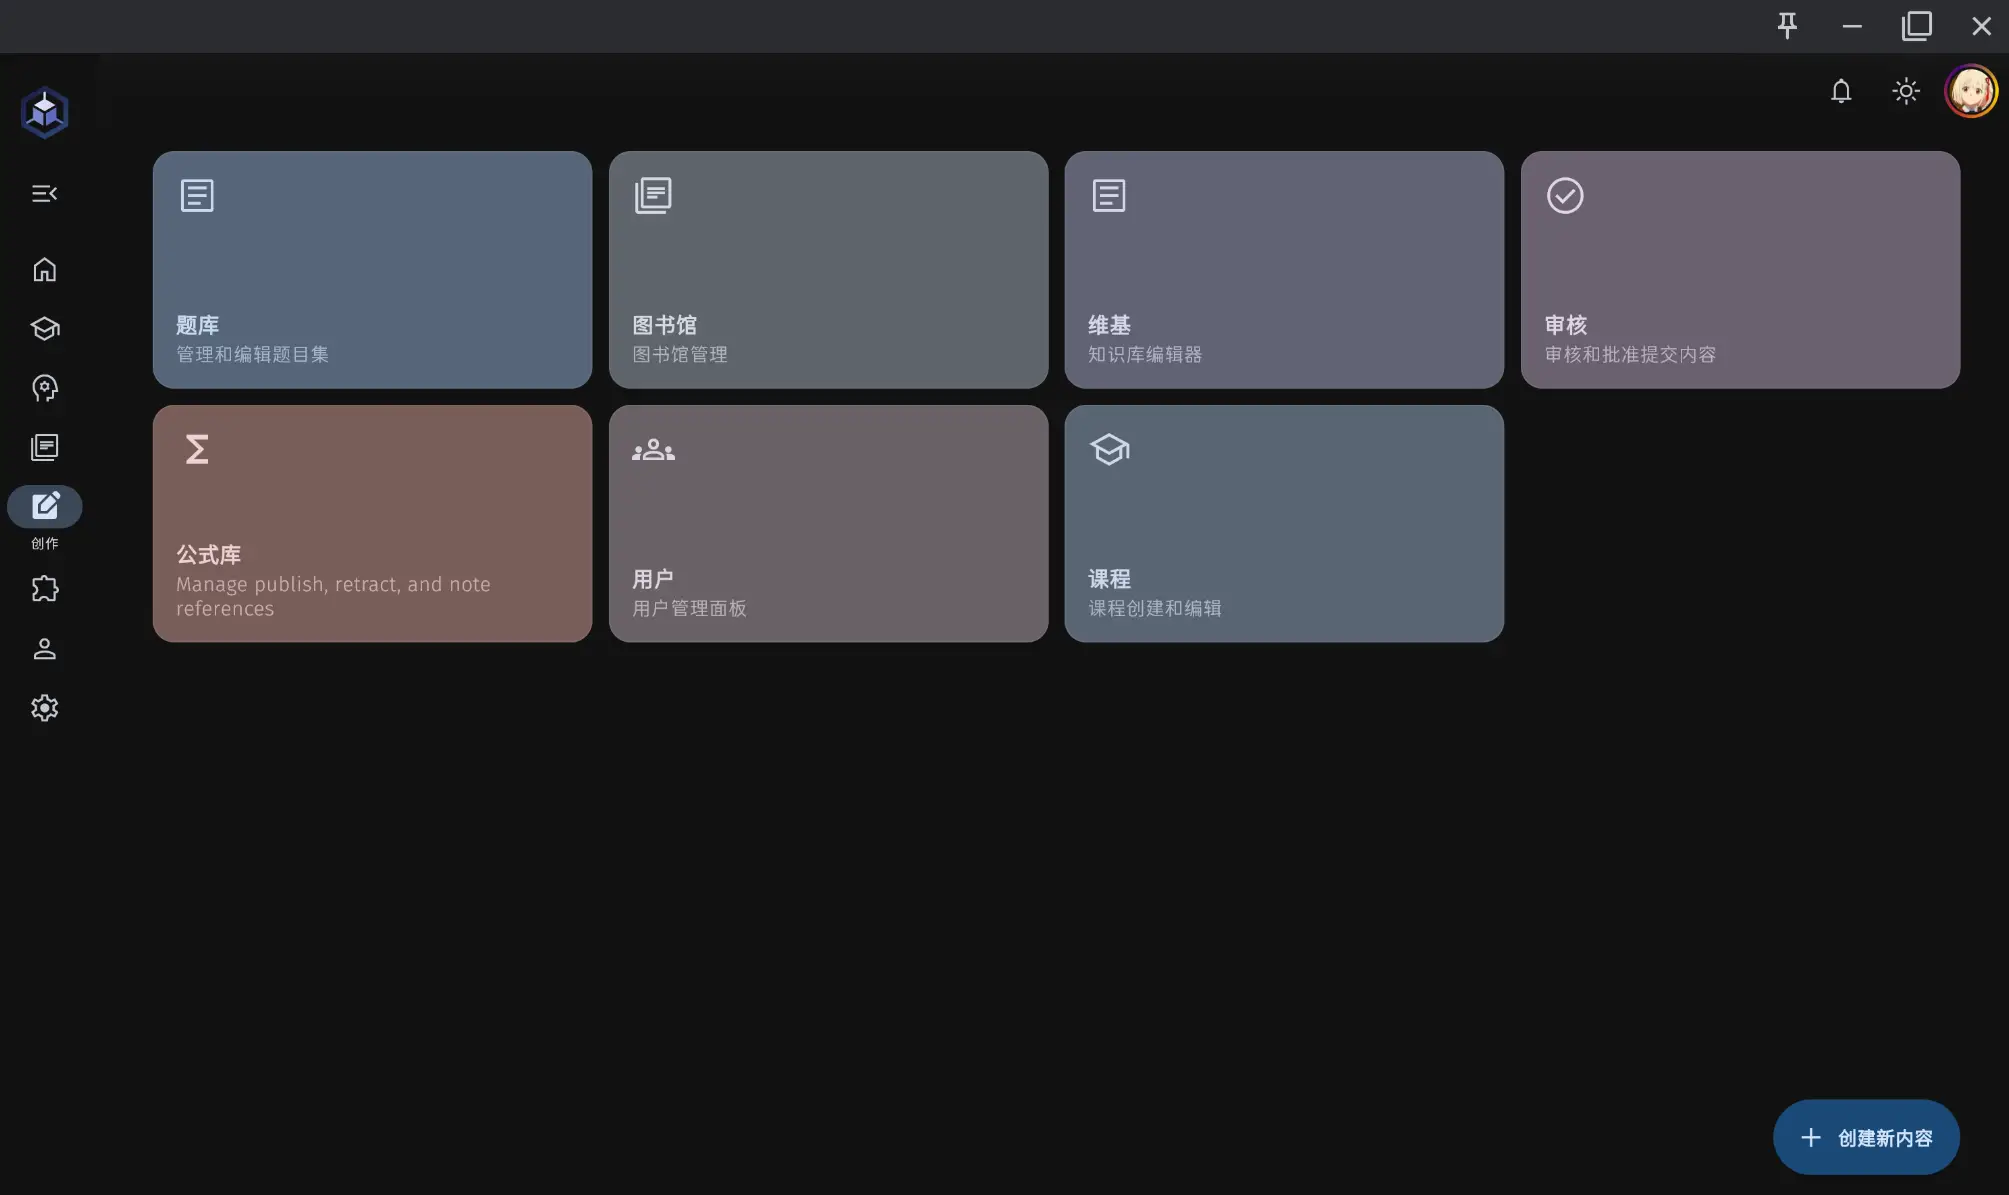Viewport: 2009px width, 1195px height.
Task: Open the library sidebar icon
Action: click(x=45, y=447)
